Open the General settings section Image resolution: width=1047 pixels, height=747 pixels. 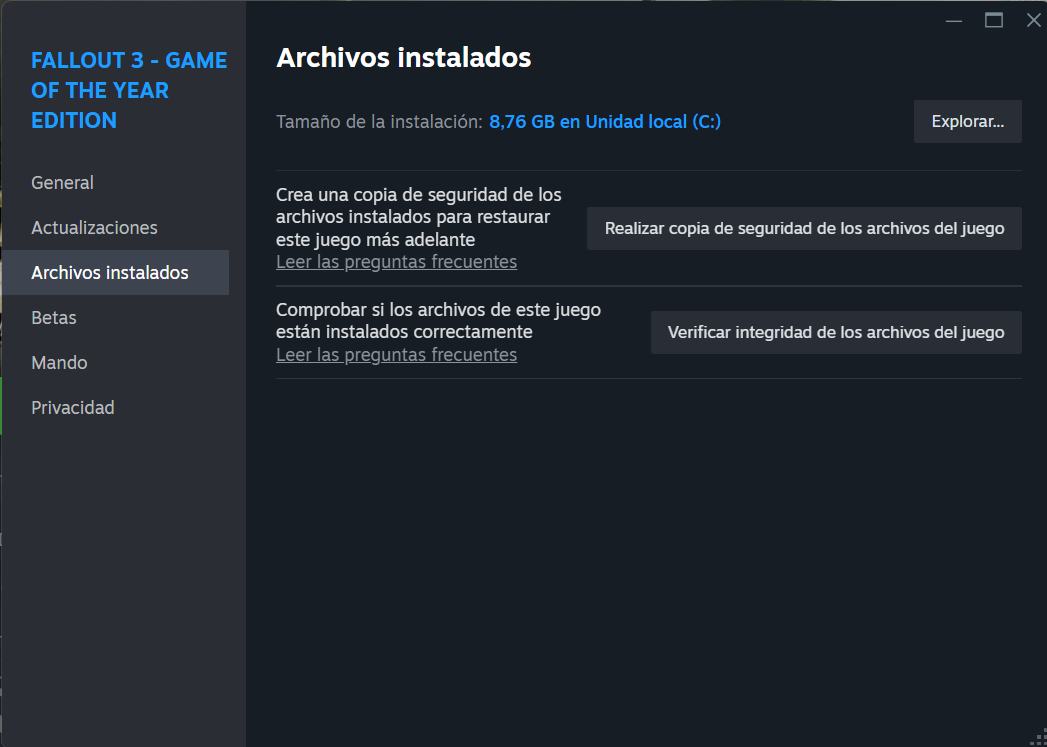click(62, 182)
